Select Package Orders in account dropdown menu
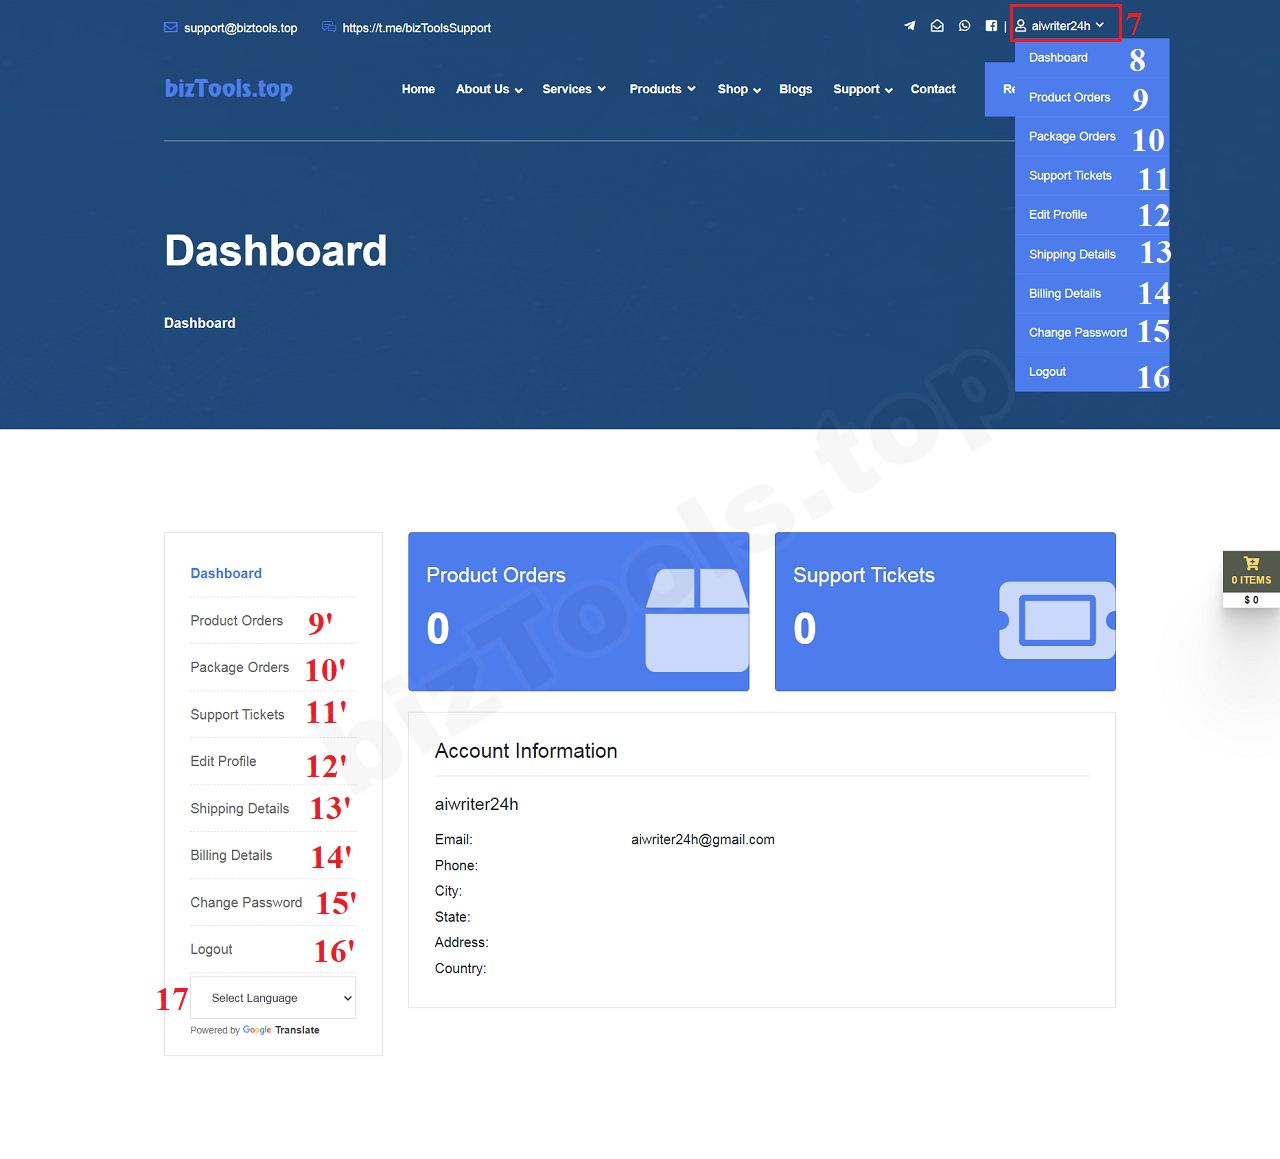The image size is (1280, 1159). (1072, 136)
